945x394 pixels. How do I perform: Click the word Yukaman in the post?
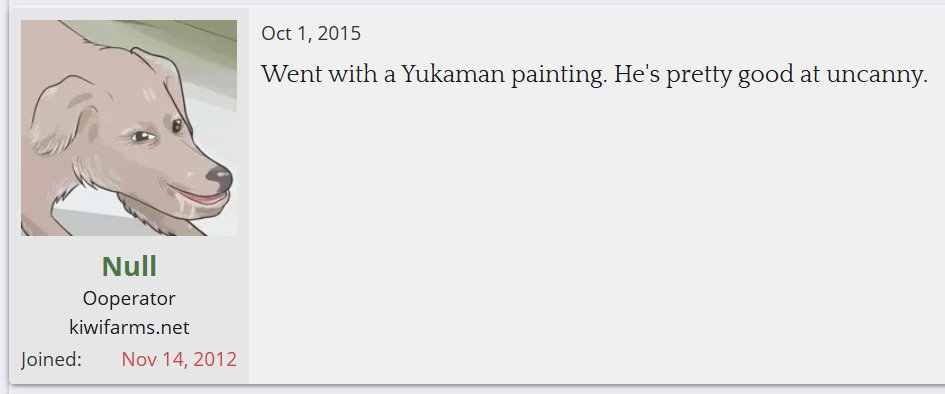(x=453, y=75)
